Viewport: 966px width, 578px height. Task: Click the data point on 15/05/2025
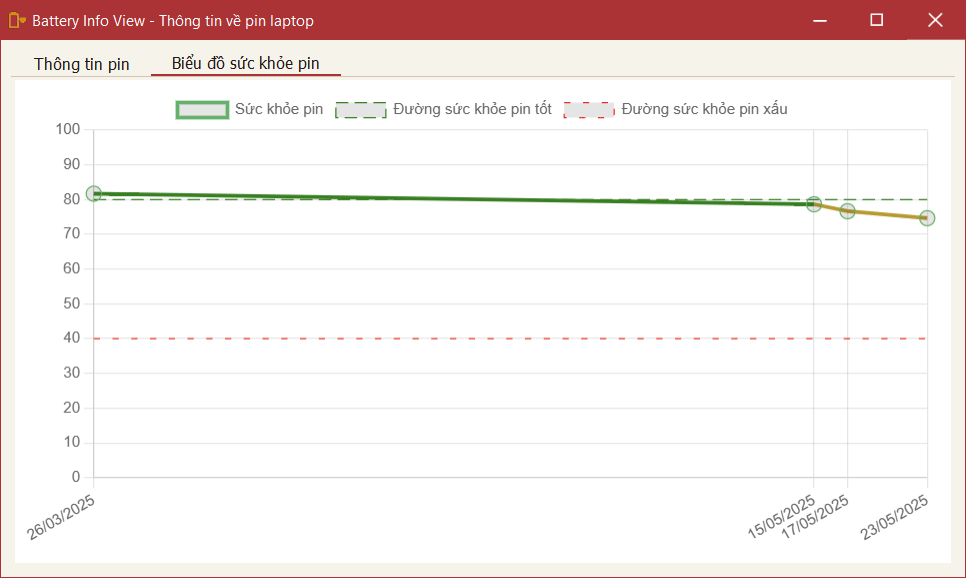pyautogui.click(x=814, y=204)
